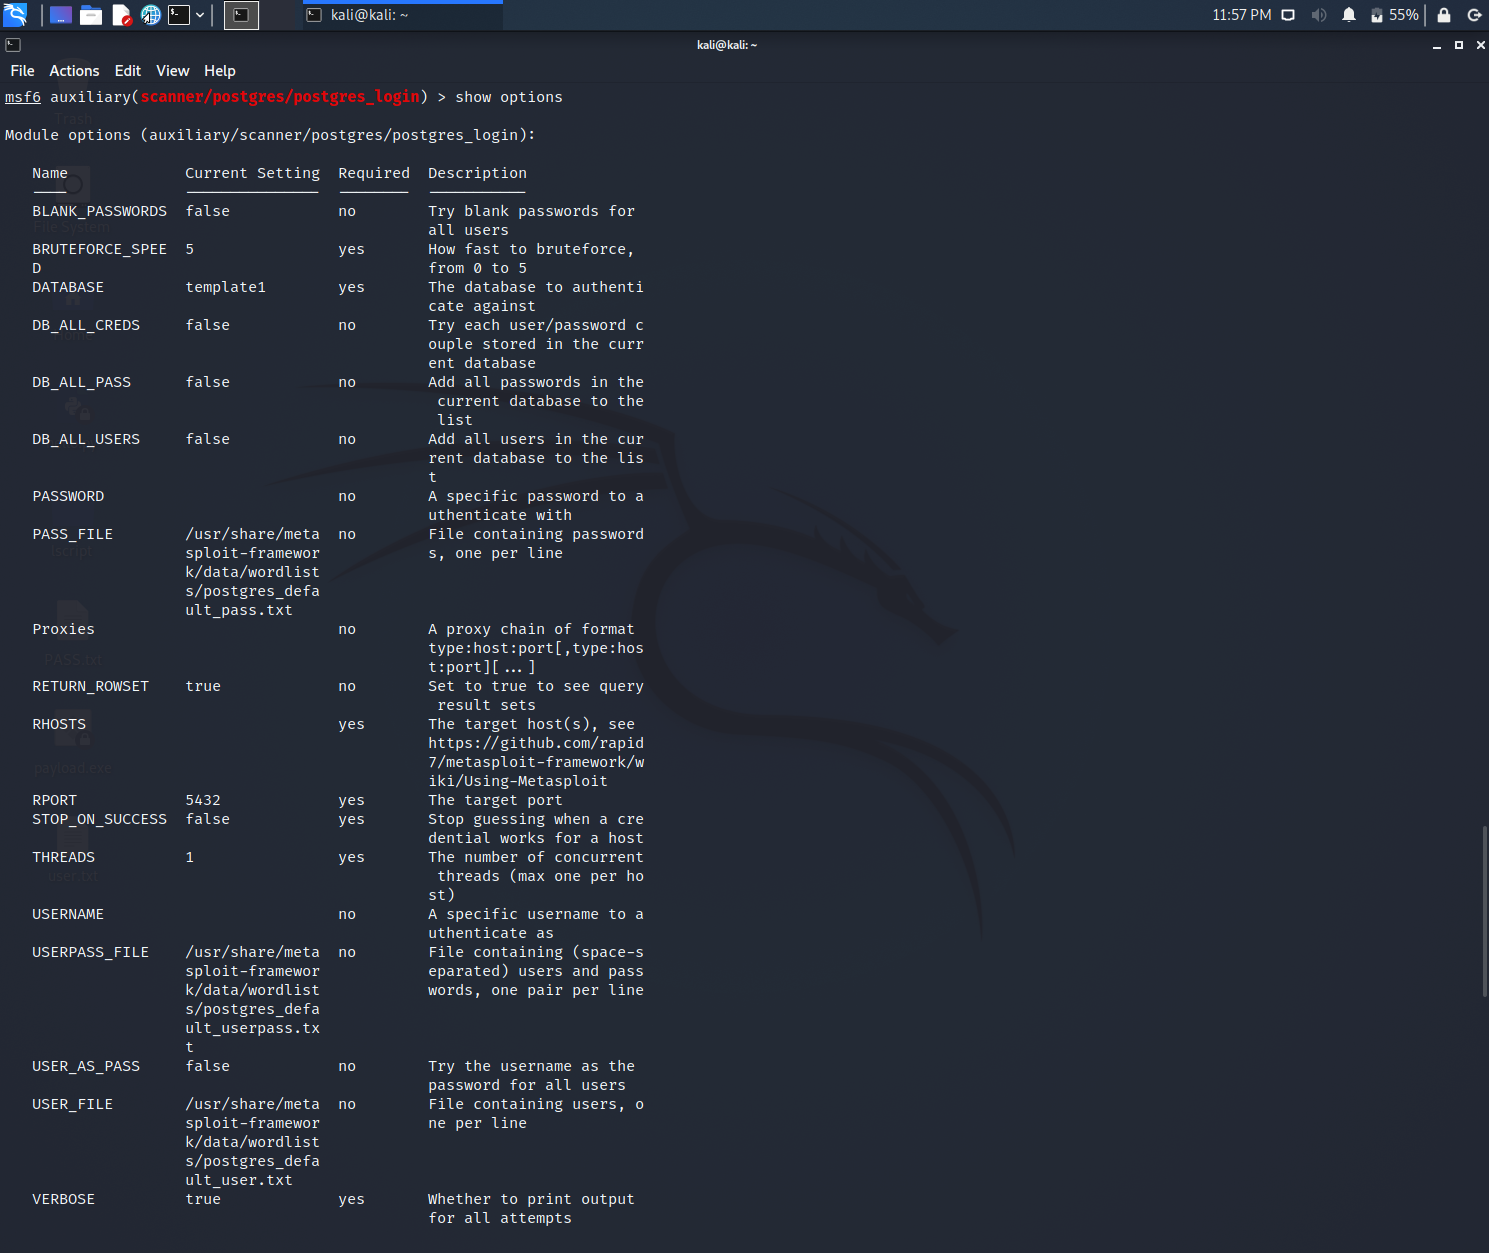Open the clock showing 11:57 PM

tap(1241, 15)
